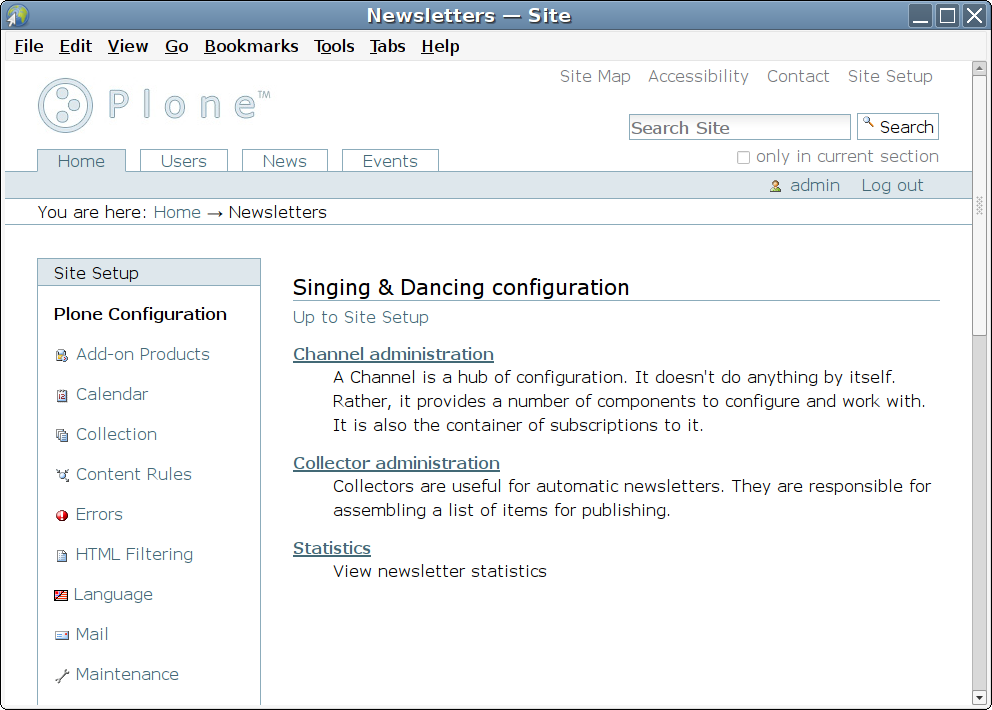Click the HTML Filtering icon
Image resolution: width=992 pixels, height=710 pixels.
coord(62,555)
